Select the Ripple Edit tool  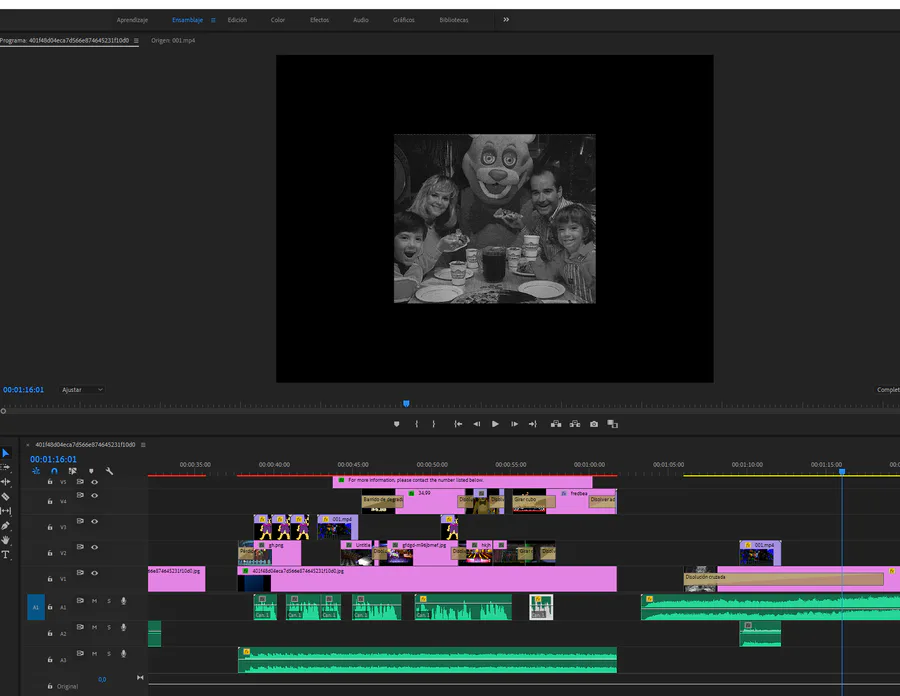click(x=6, y=482)
